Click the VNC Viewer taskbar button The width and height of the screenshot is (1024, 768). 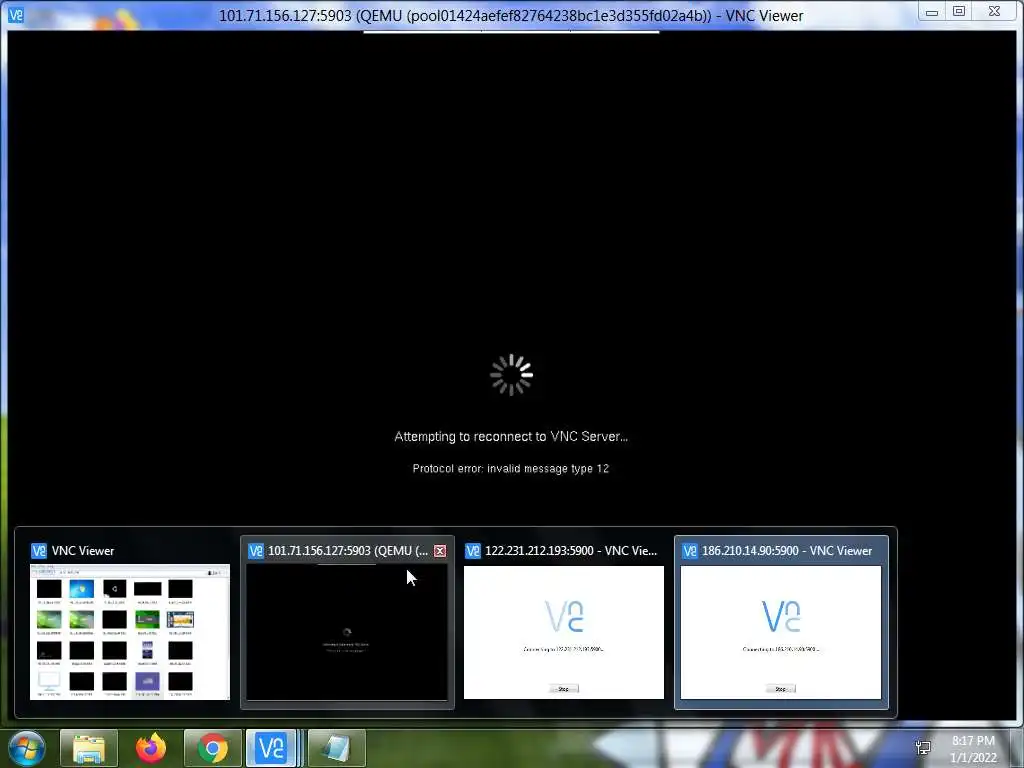click(272, 748)
